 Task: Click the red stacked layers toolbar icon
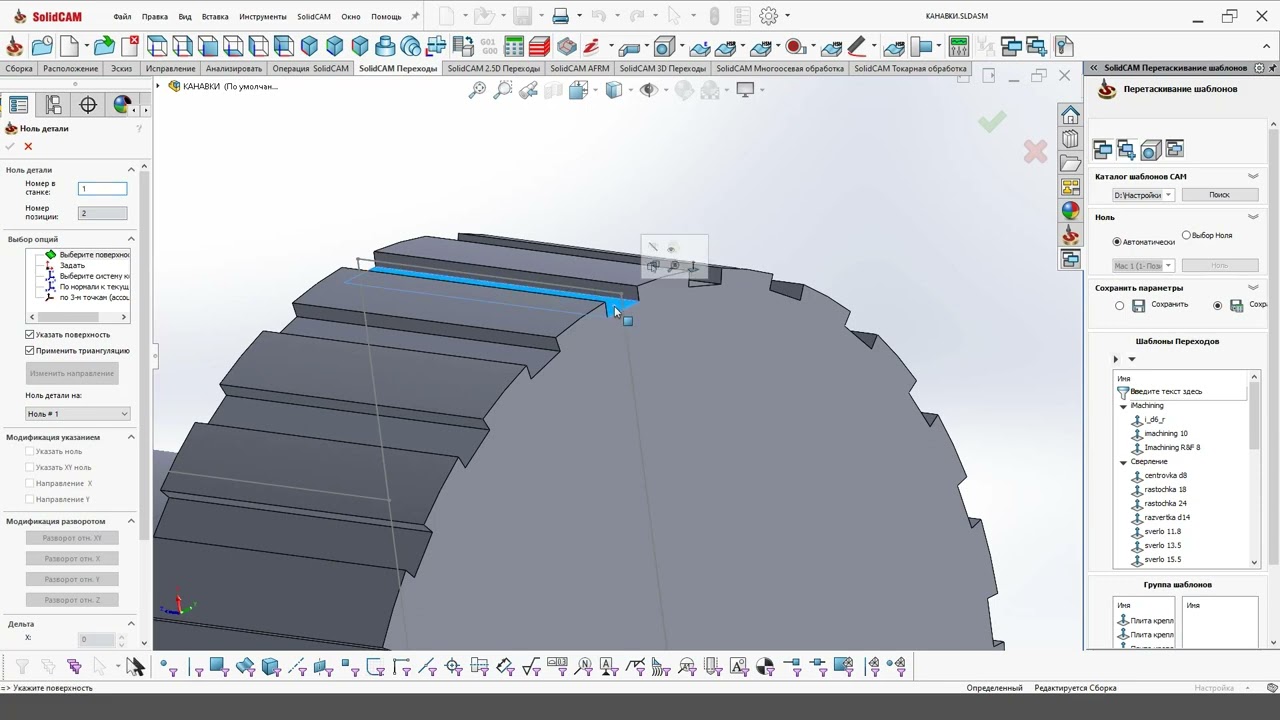click(539, 46)
